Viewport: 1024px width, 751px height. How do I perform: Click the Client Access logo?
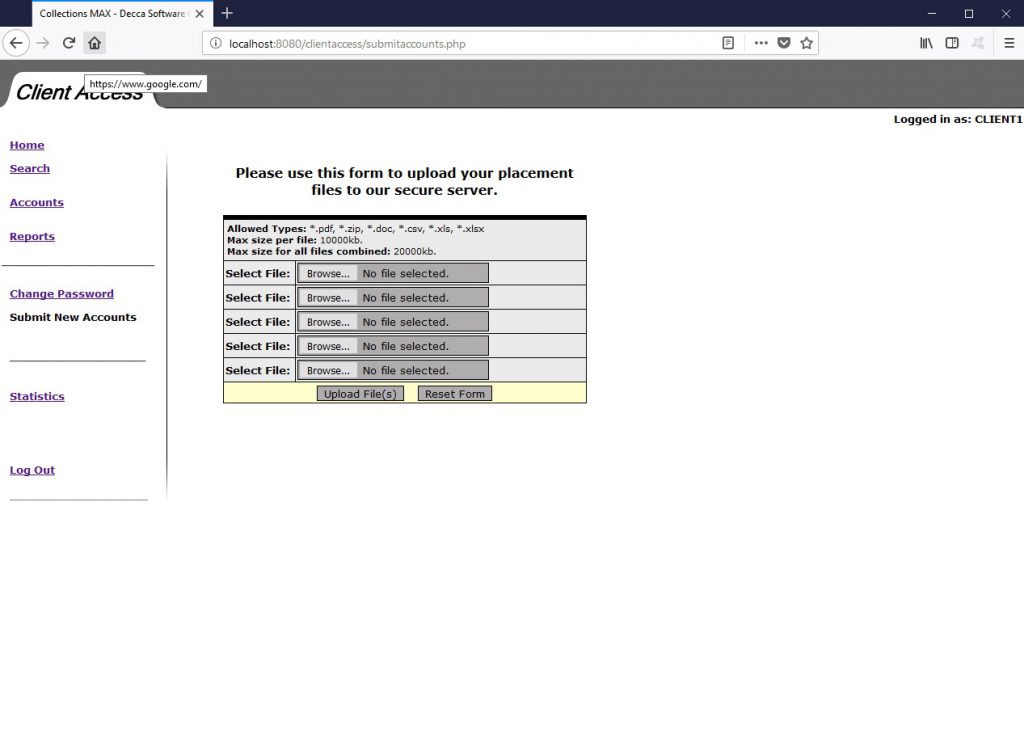tap(79, 92)
